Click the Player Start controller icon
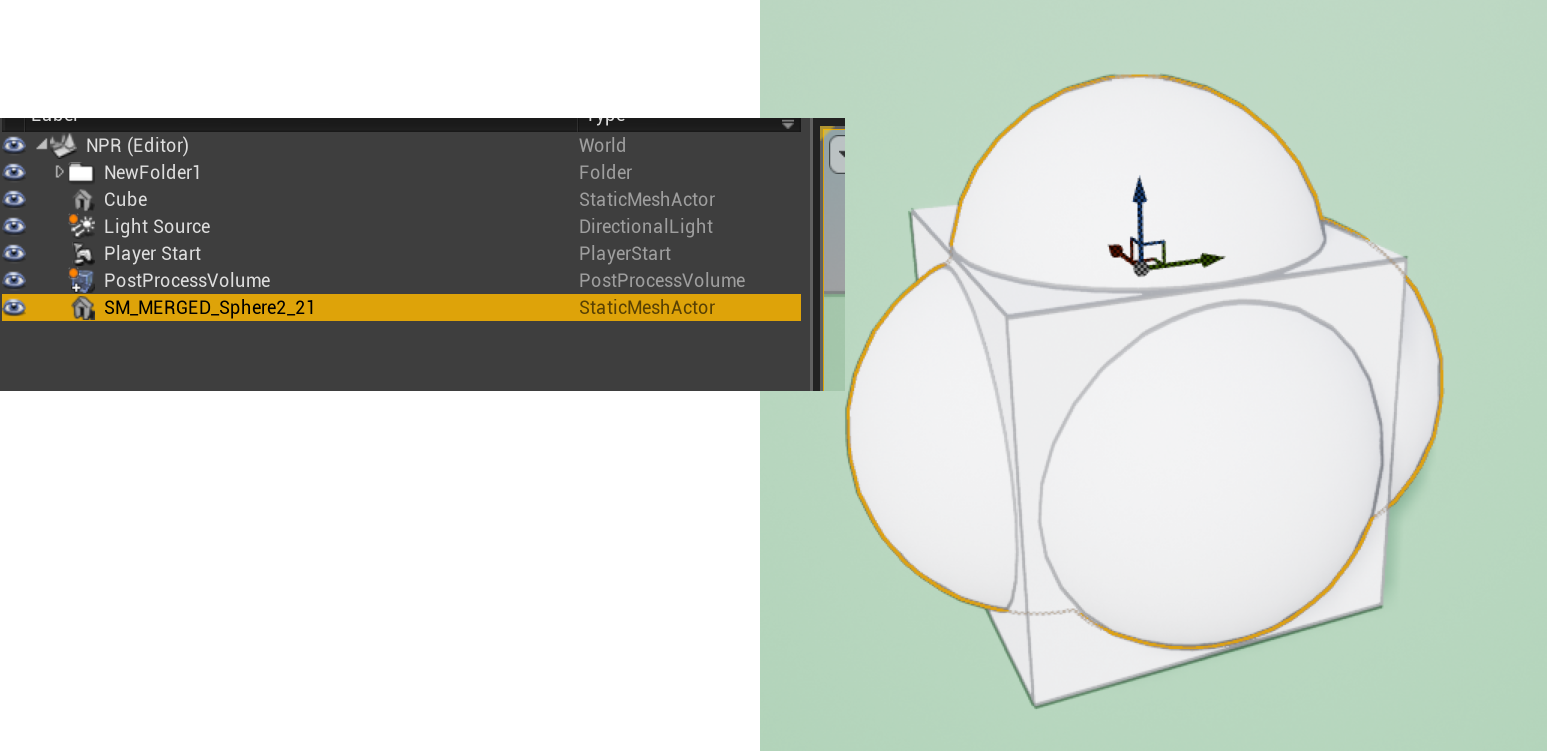This screenshot has height=751, width=1547. 82,253
